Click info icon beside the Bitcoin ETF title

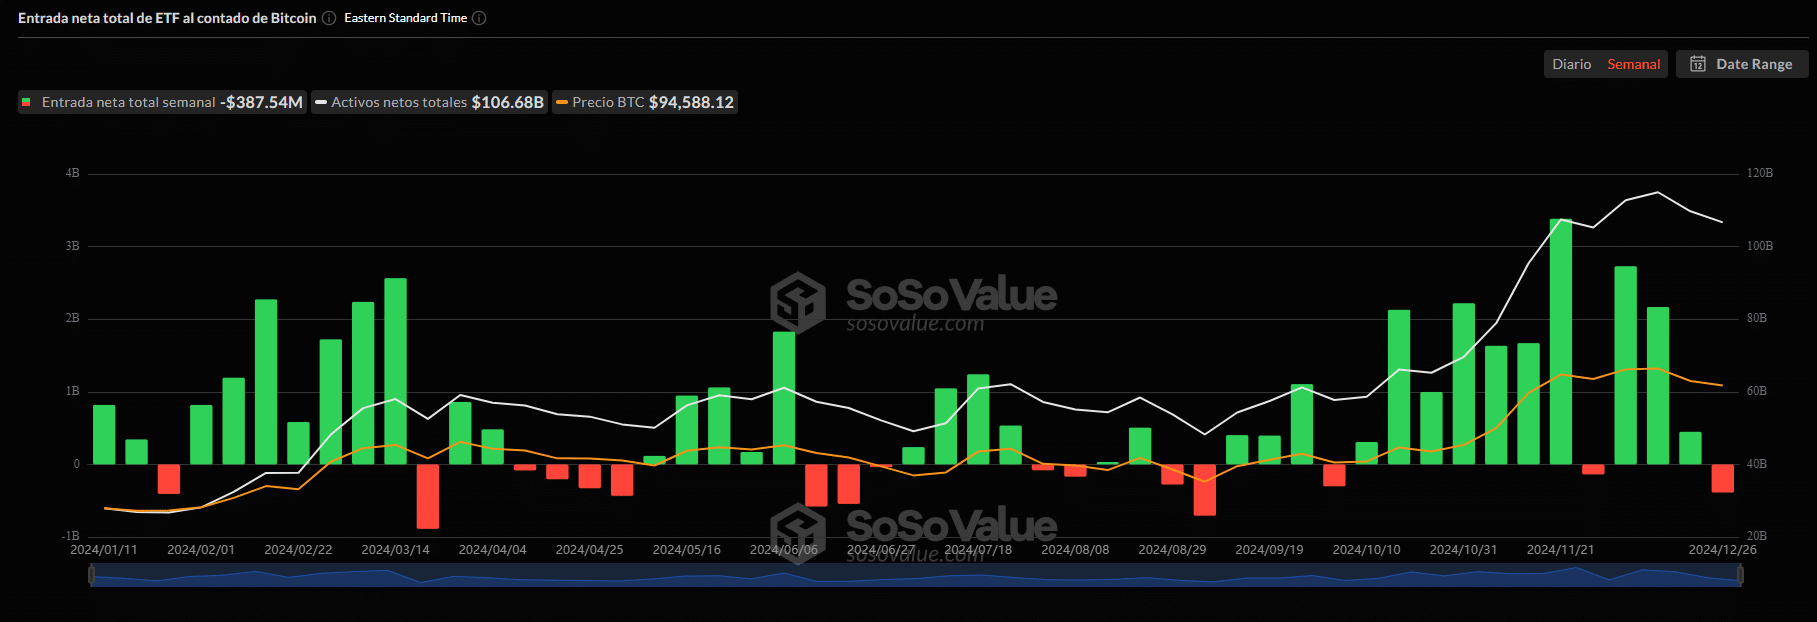point(328,18)
